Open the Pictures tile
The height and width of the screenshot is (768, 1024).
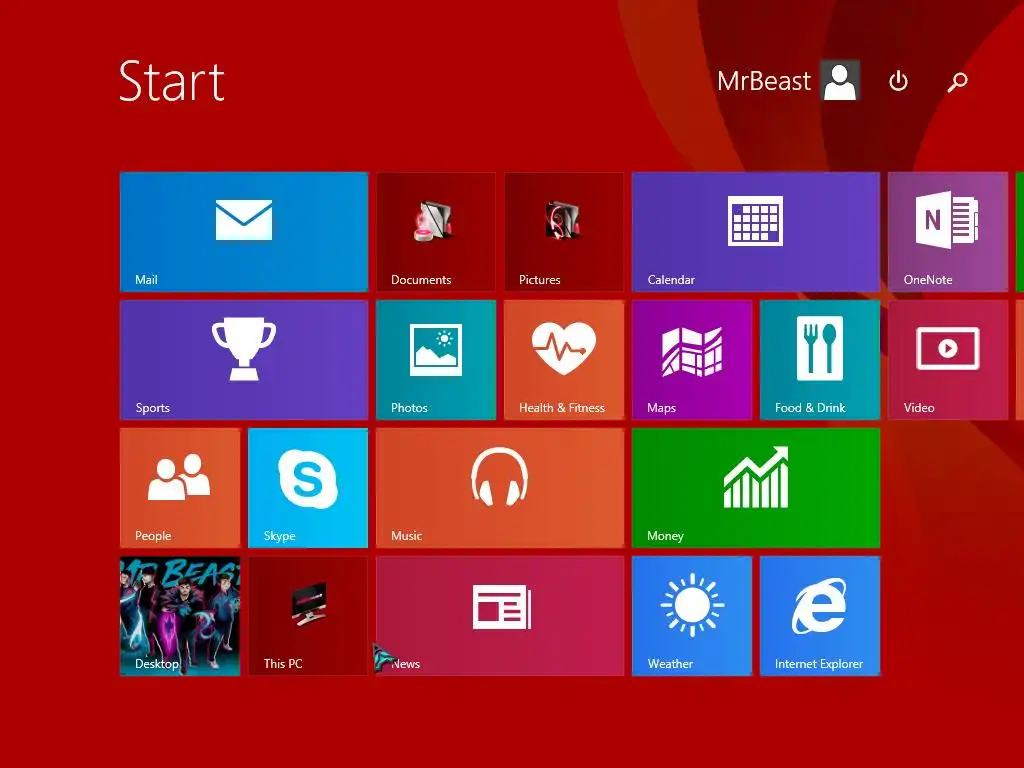click(564, 232)
